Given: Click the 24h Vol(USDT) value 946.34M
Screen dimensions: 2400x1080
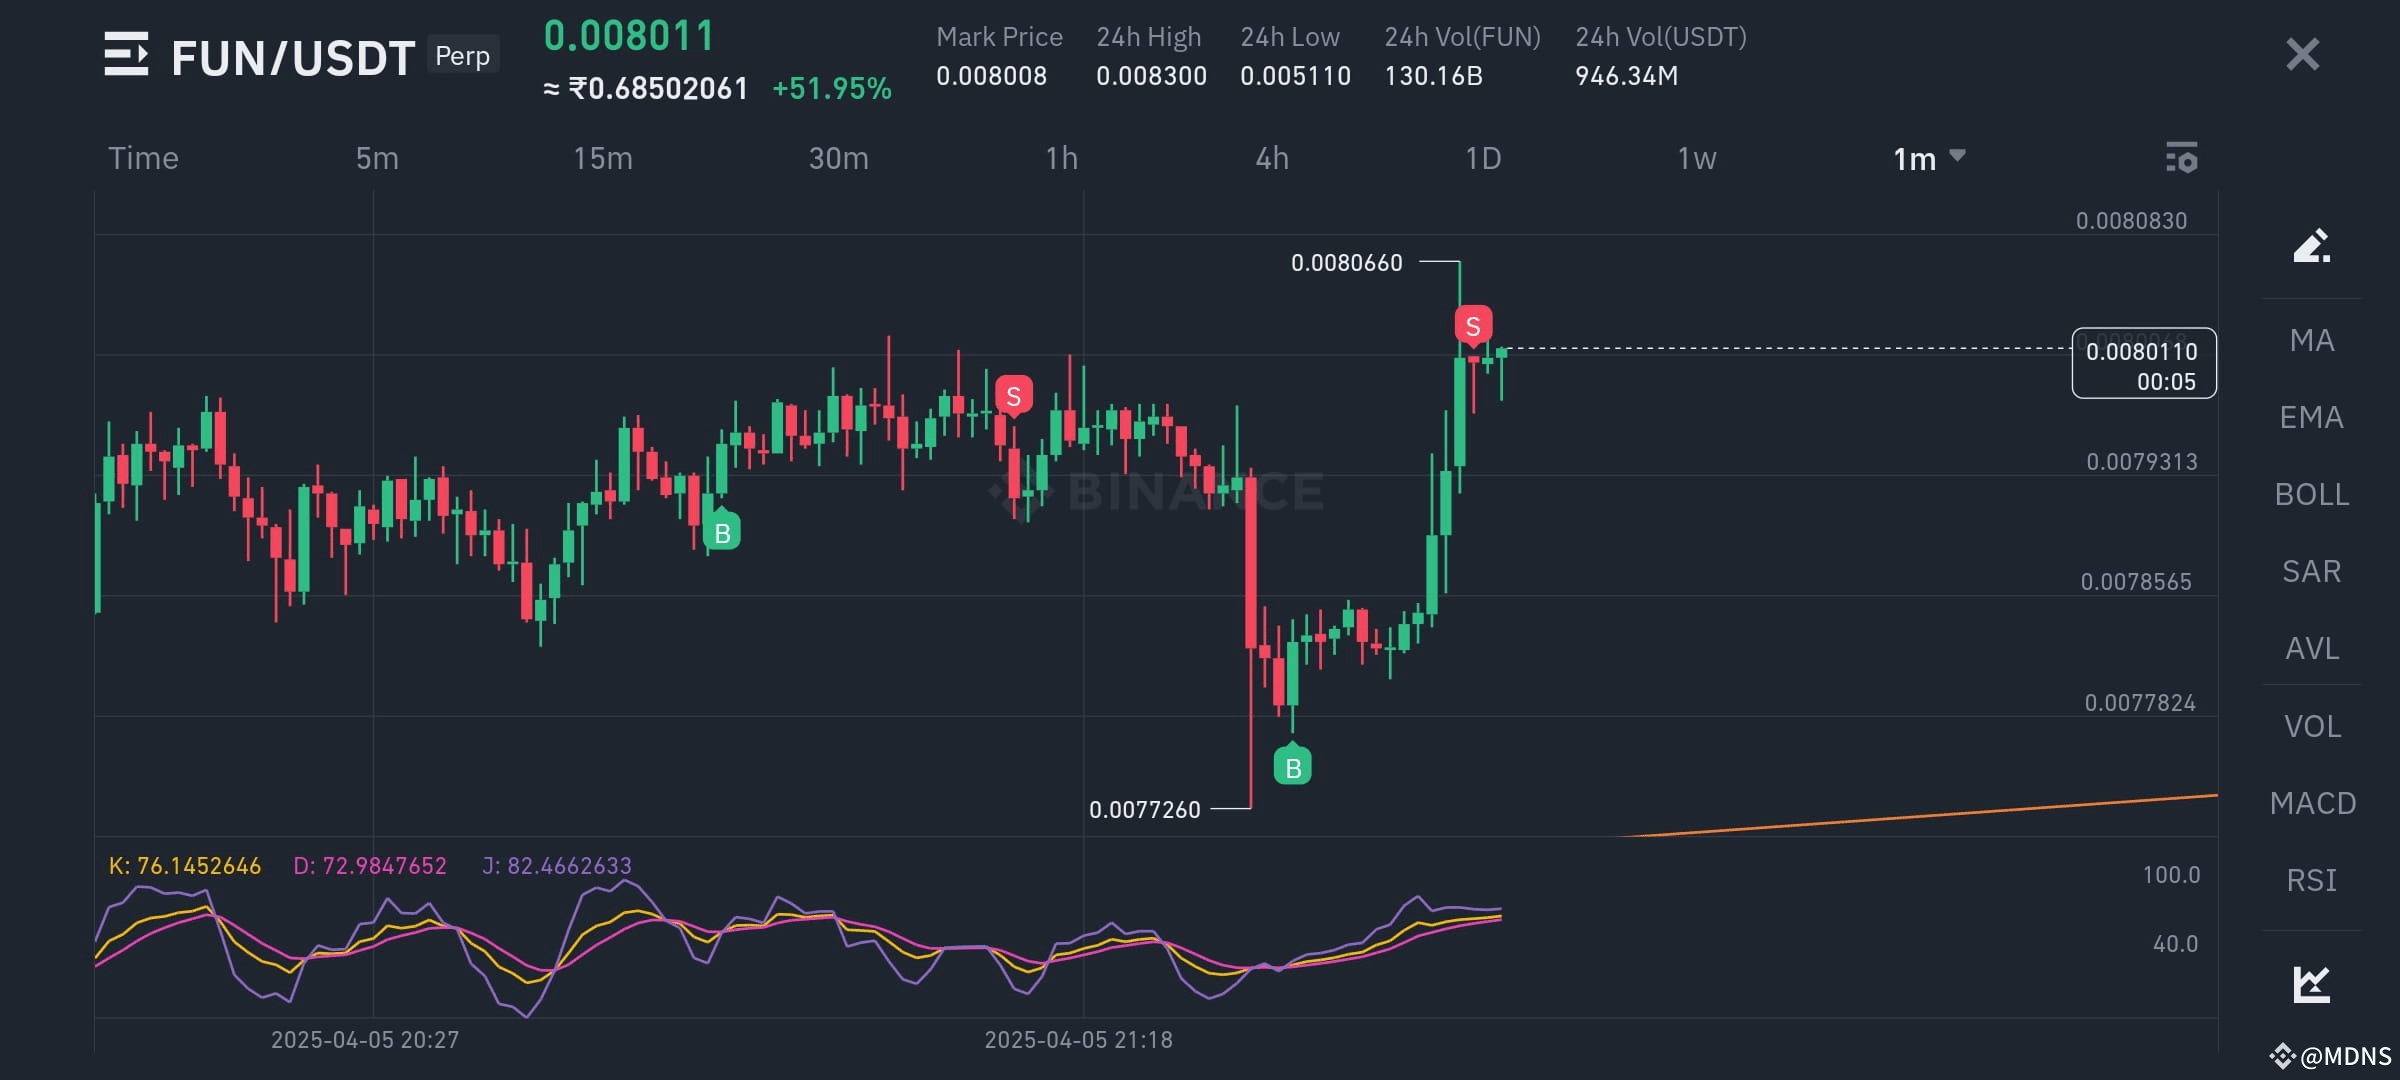Looking at the screenshot, I should pos(1626,76).
